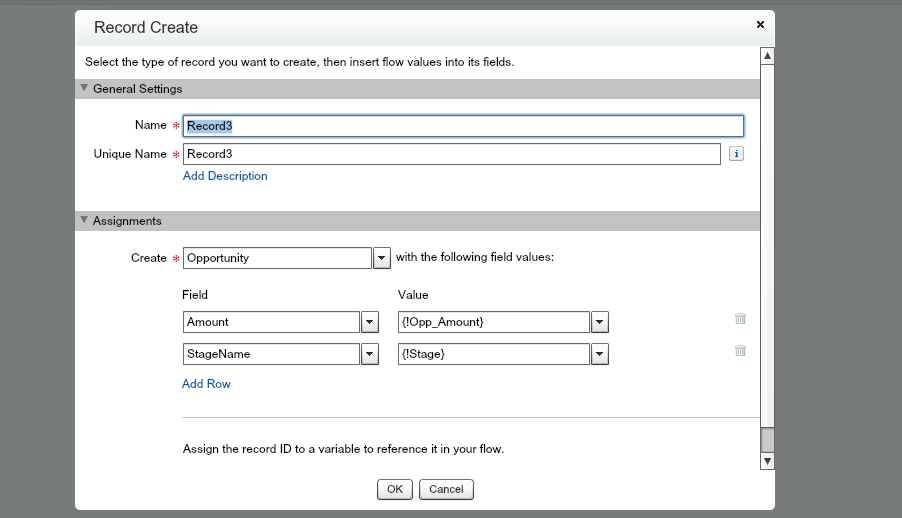Click into the Name text field

463,126
